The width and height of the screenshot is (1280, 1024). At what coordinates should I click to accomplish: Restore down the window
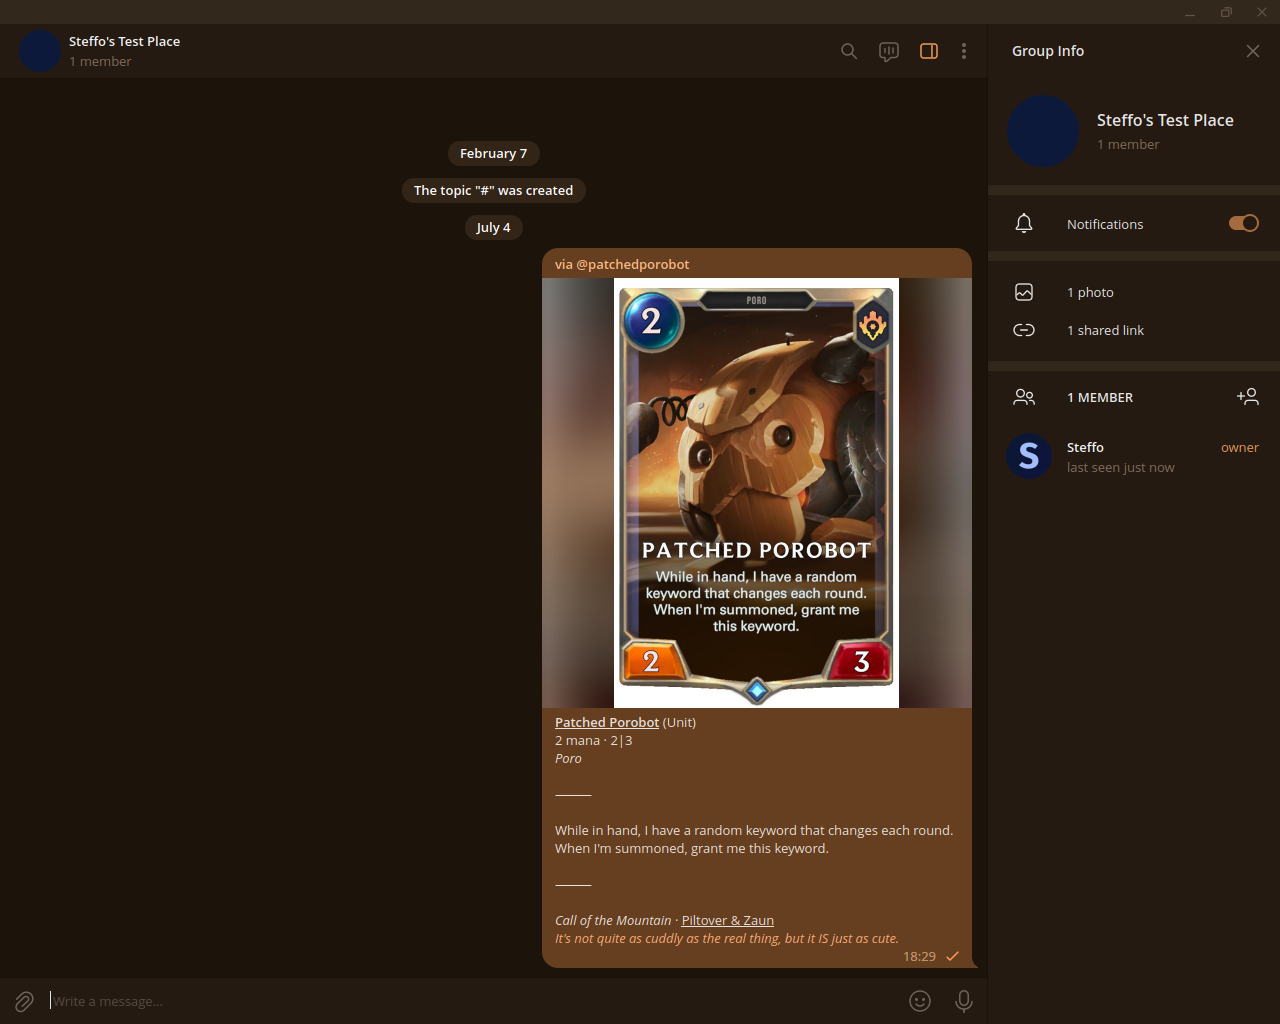[1226, 12]
